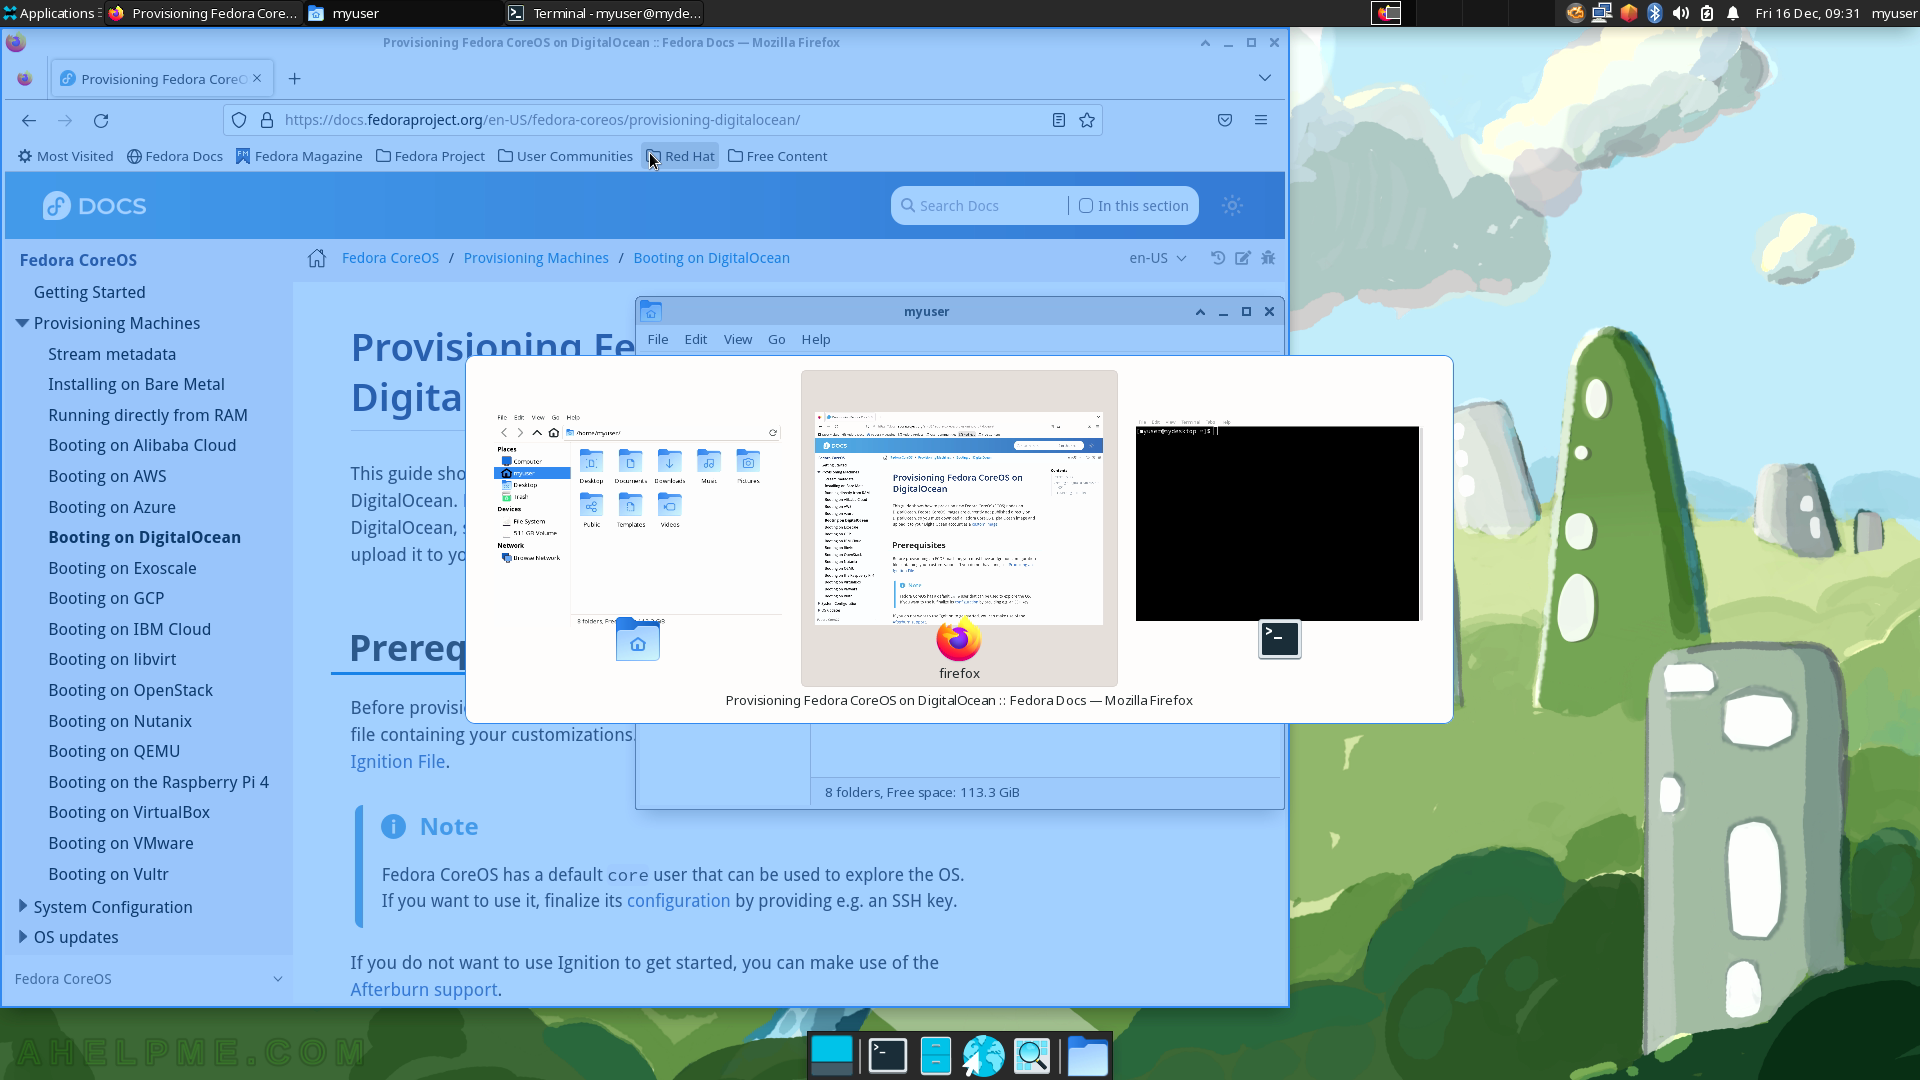This screenshot has width=1920, height=1080.
Task: Open Most Visited bookmarks button
Action: pos(65,156)
